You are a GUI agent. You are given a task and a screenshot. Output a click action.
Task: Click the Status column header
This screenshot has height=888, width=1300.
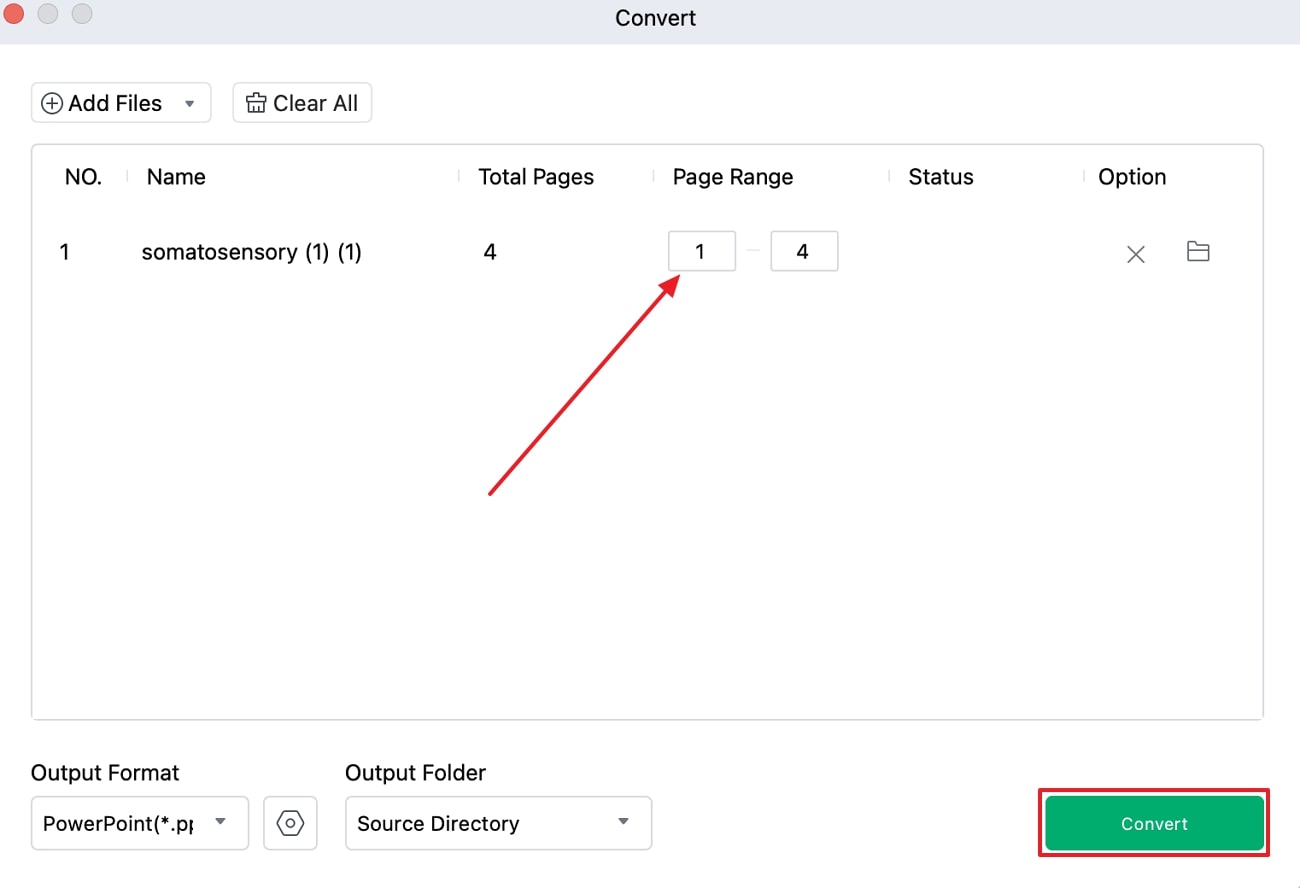tap(941, 177)
